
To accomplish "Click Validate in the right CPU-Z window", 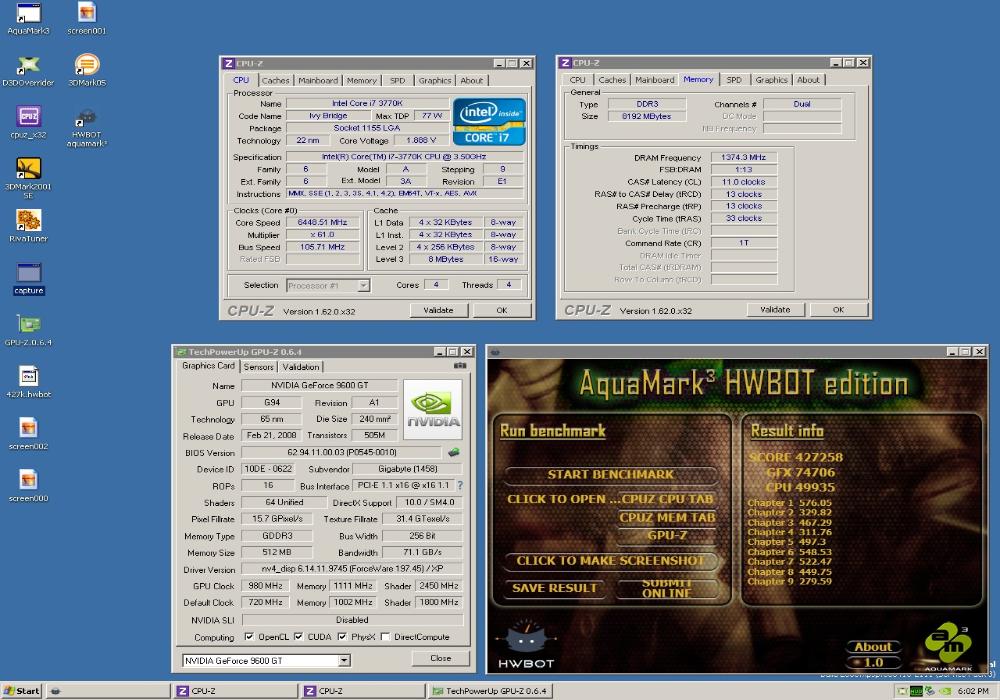I will point(775,310).
